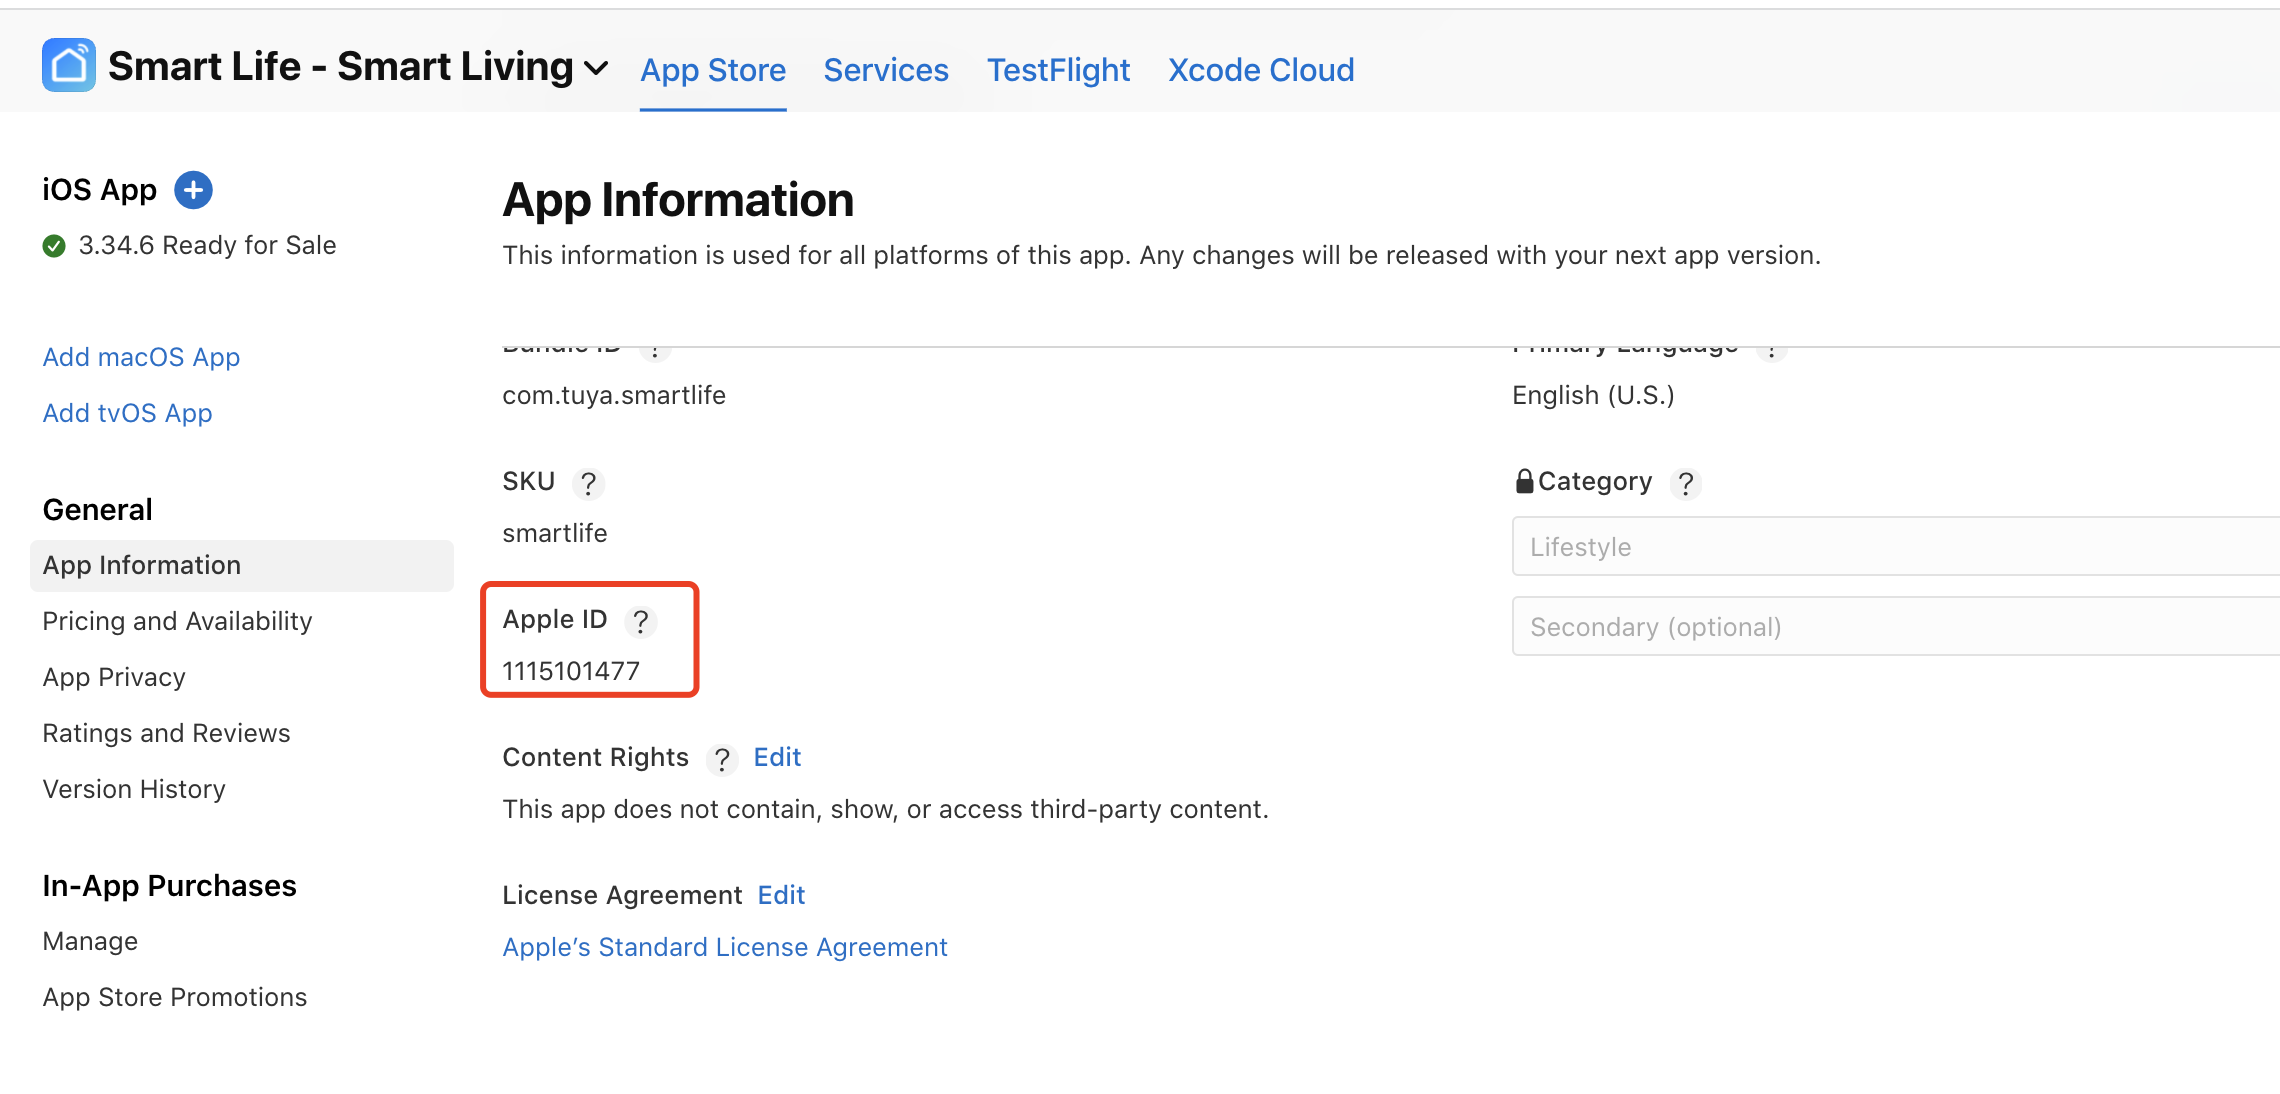Click the English (U.S.) language value
This screenshot has height=1094, width=2280.
(1593, 396)
